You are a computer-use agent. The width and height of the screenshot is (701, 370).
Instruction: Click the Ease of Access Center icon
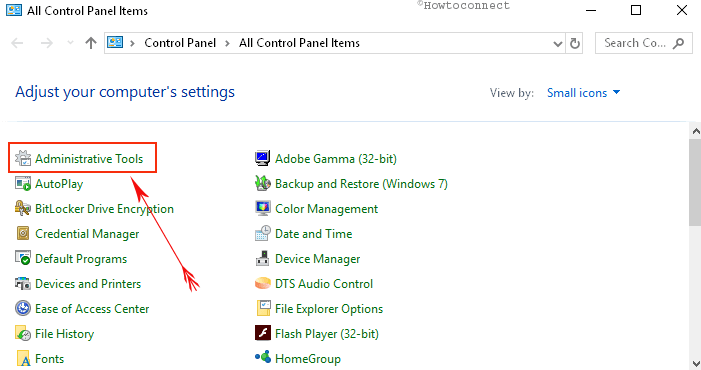point(23,309)
